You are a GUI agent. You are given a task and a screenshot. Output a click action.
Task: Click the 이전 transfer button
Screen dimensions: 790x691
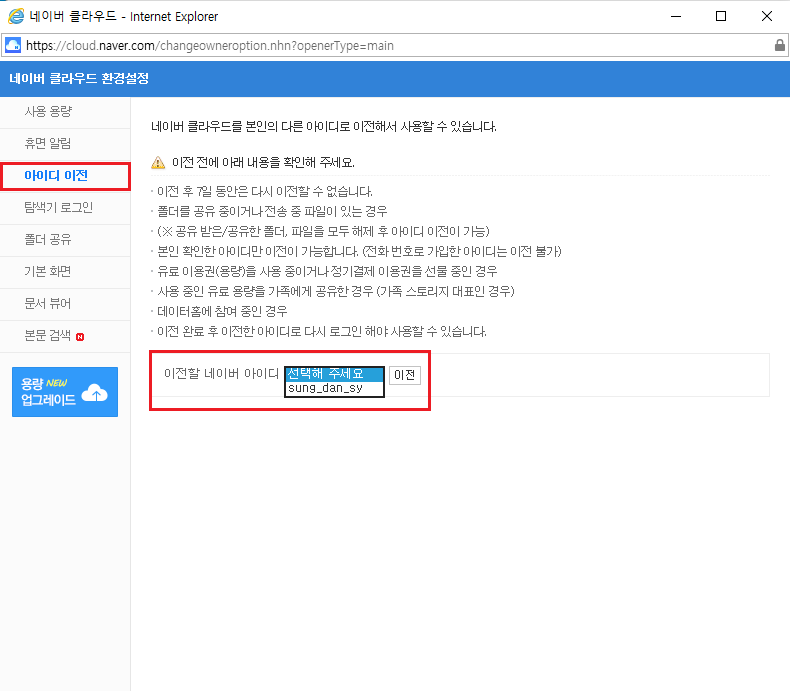405,375
